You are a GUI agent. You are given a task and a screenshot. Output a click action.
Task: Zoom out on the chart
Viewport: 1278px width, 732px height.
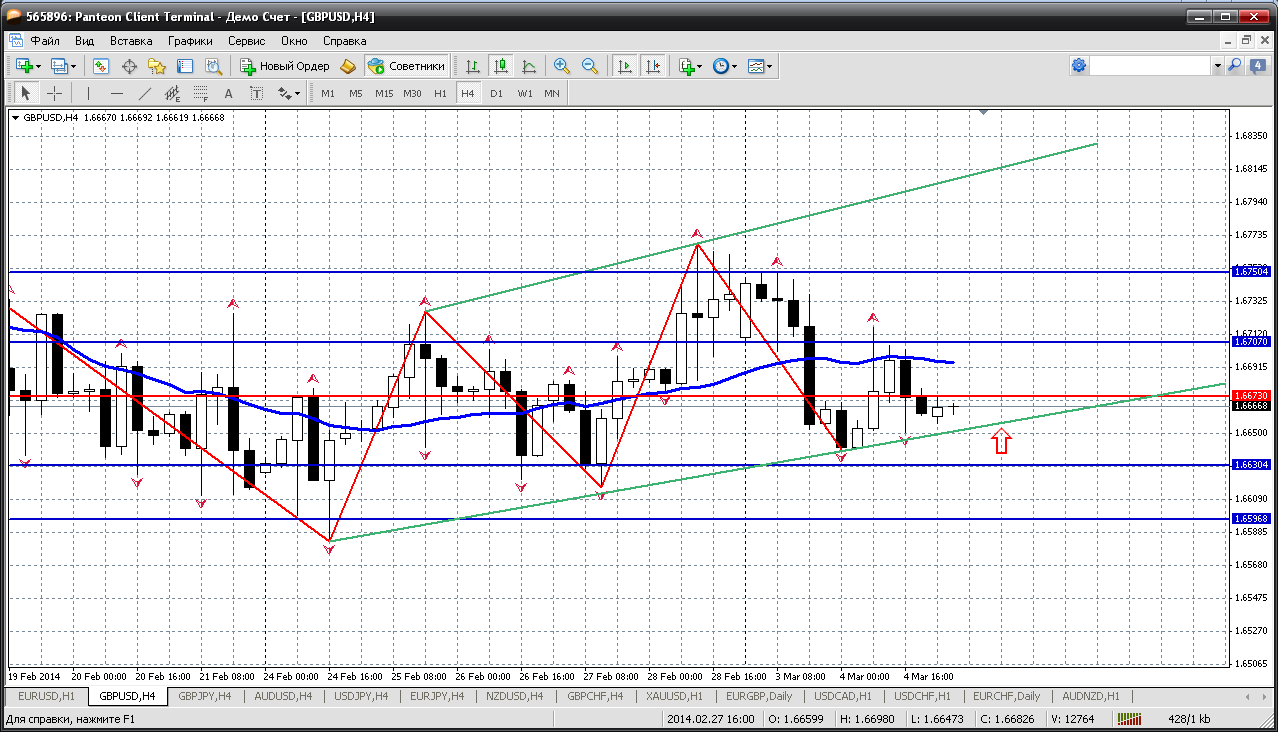[x=590, y=66]
